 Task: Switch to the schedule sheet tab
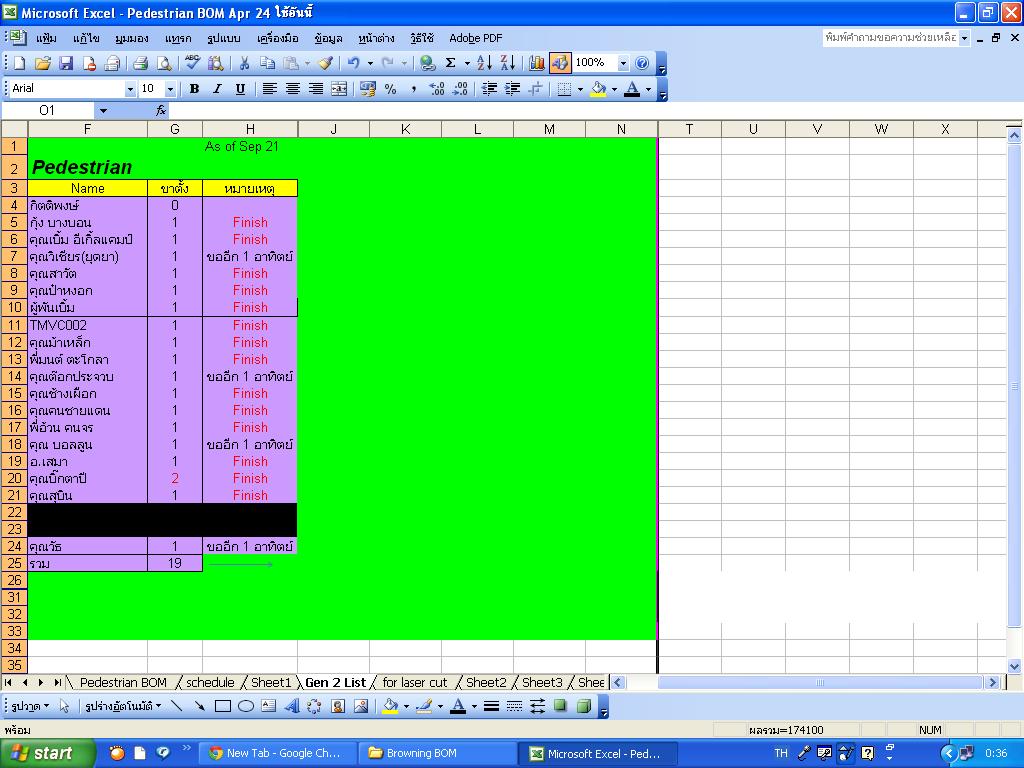coord(210,682)
